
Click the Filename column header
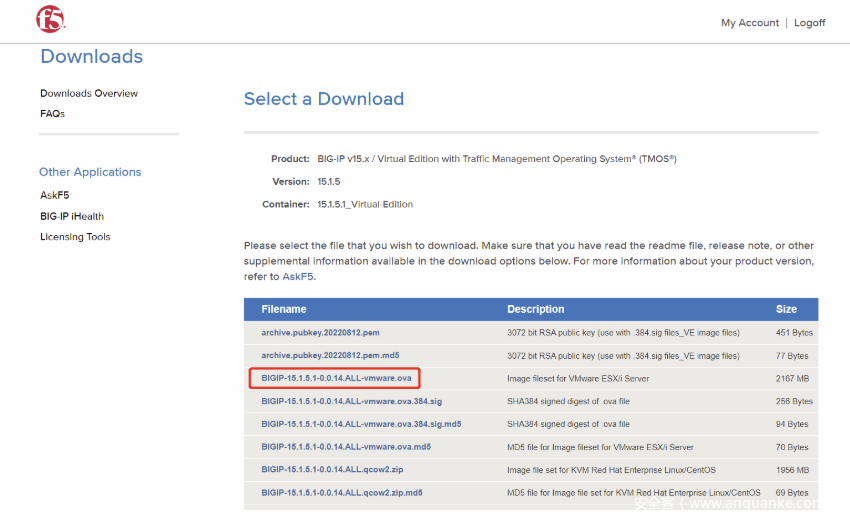[284, 309]
